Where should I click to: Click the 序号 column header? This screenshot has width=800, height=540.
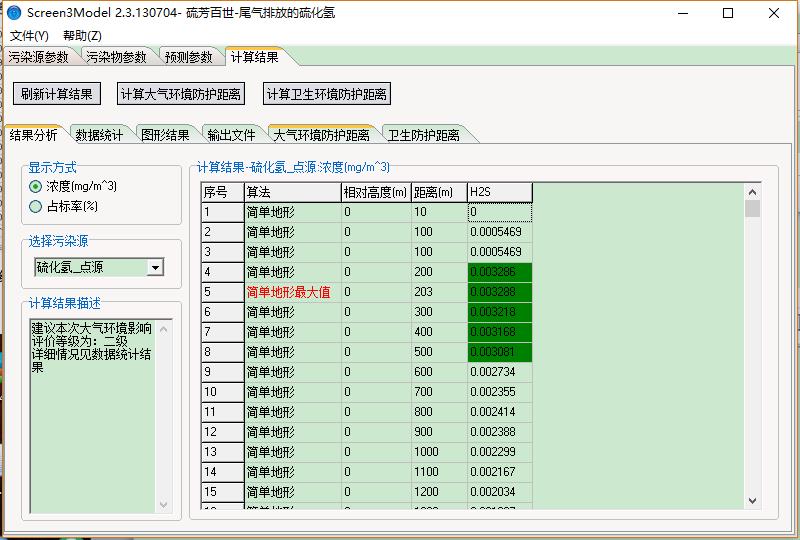[x=223, y=192]
